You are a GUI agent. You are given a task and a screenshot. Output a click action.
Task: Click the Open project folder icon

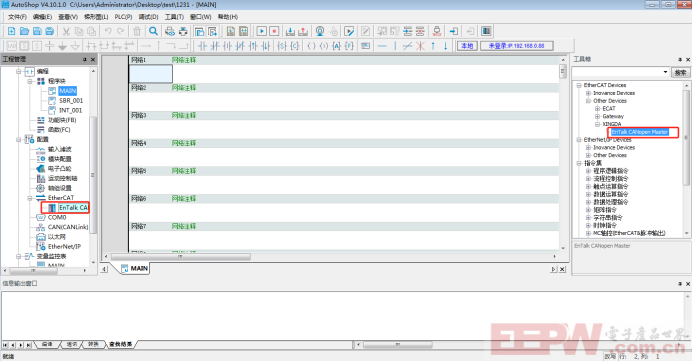pyautogui.click(x=24, y=31)
